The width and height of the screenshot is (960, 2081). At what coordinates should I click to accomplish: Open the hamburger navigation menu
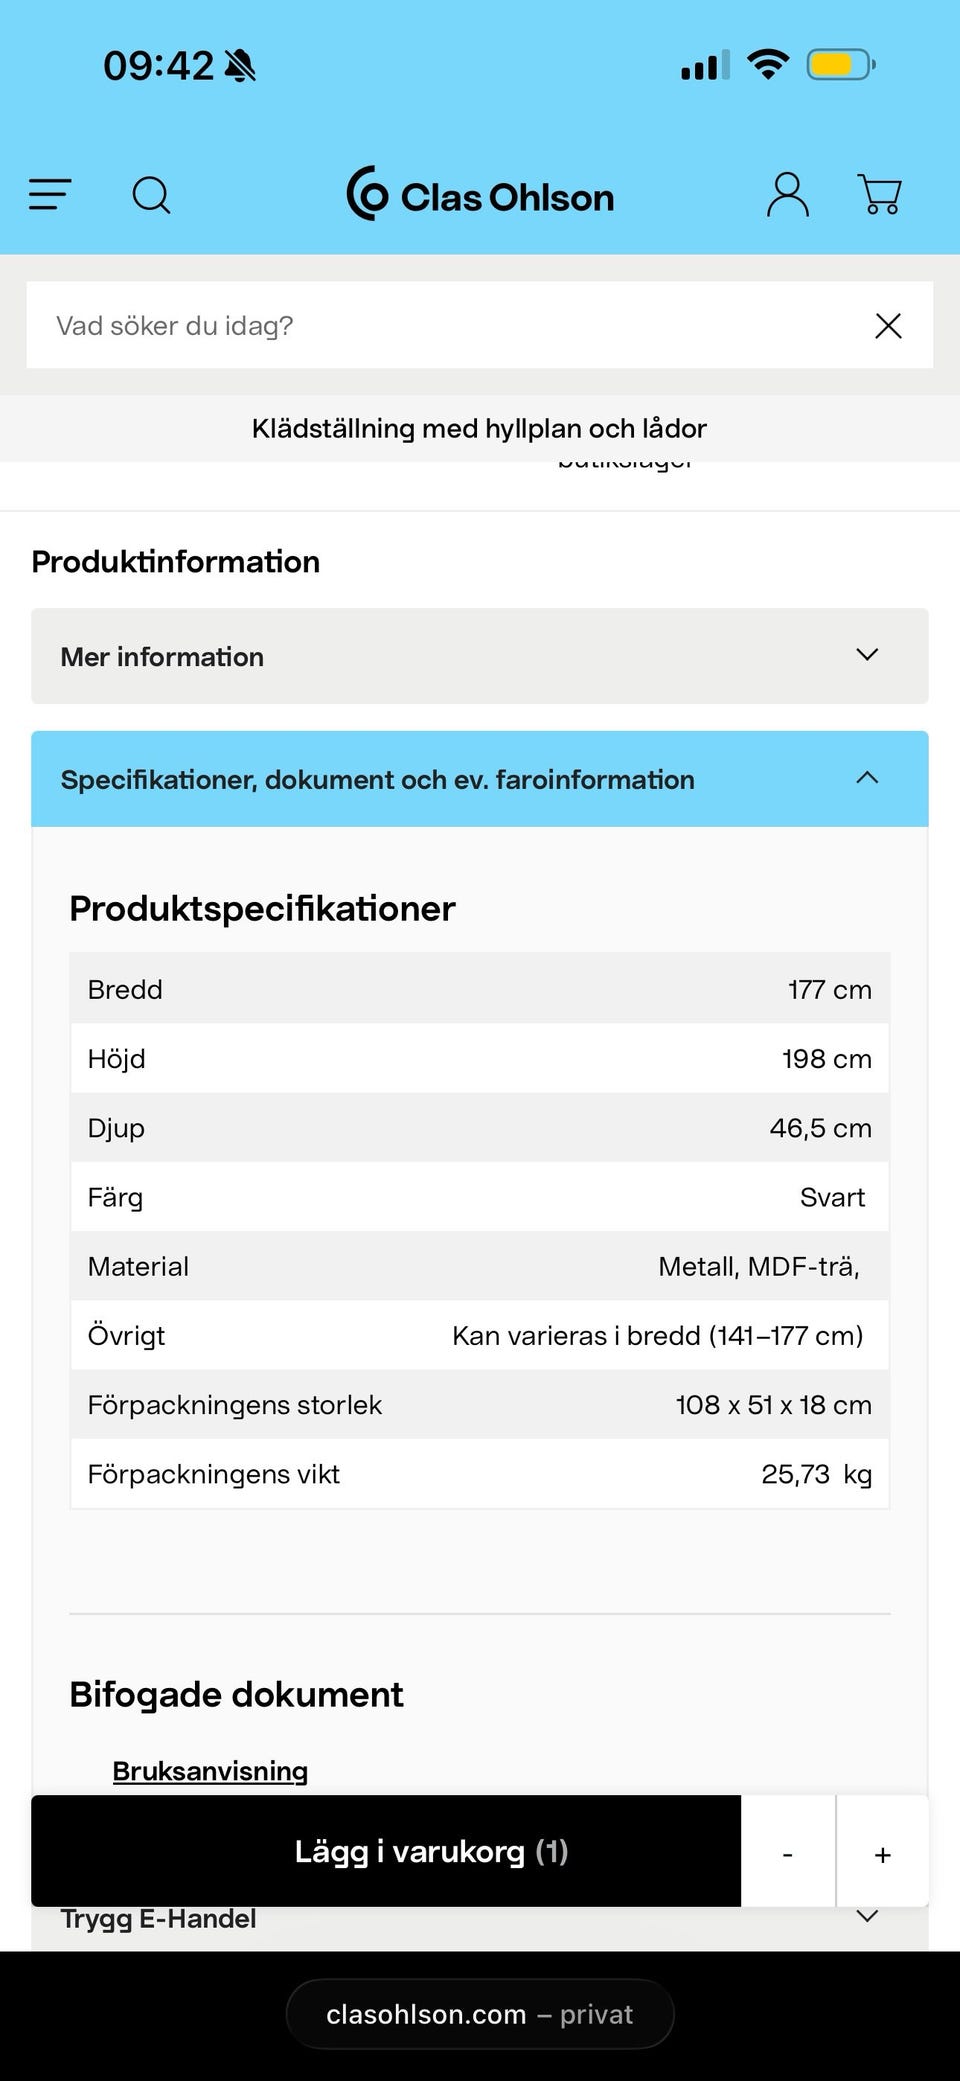coord(48,194)
